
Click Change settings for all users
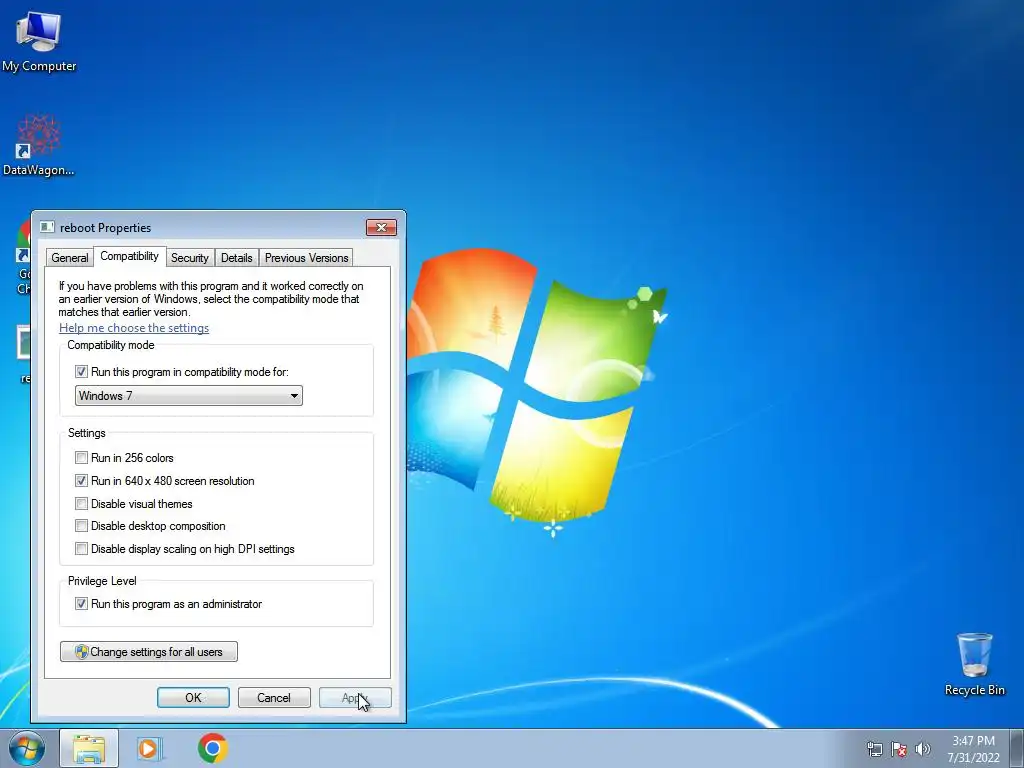[x=149, y=652]
